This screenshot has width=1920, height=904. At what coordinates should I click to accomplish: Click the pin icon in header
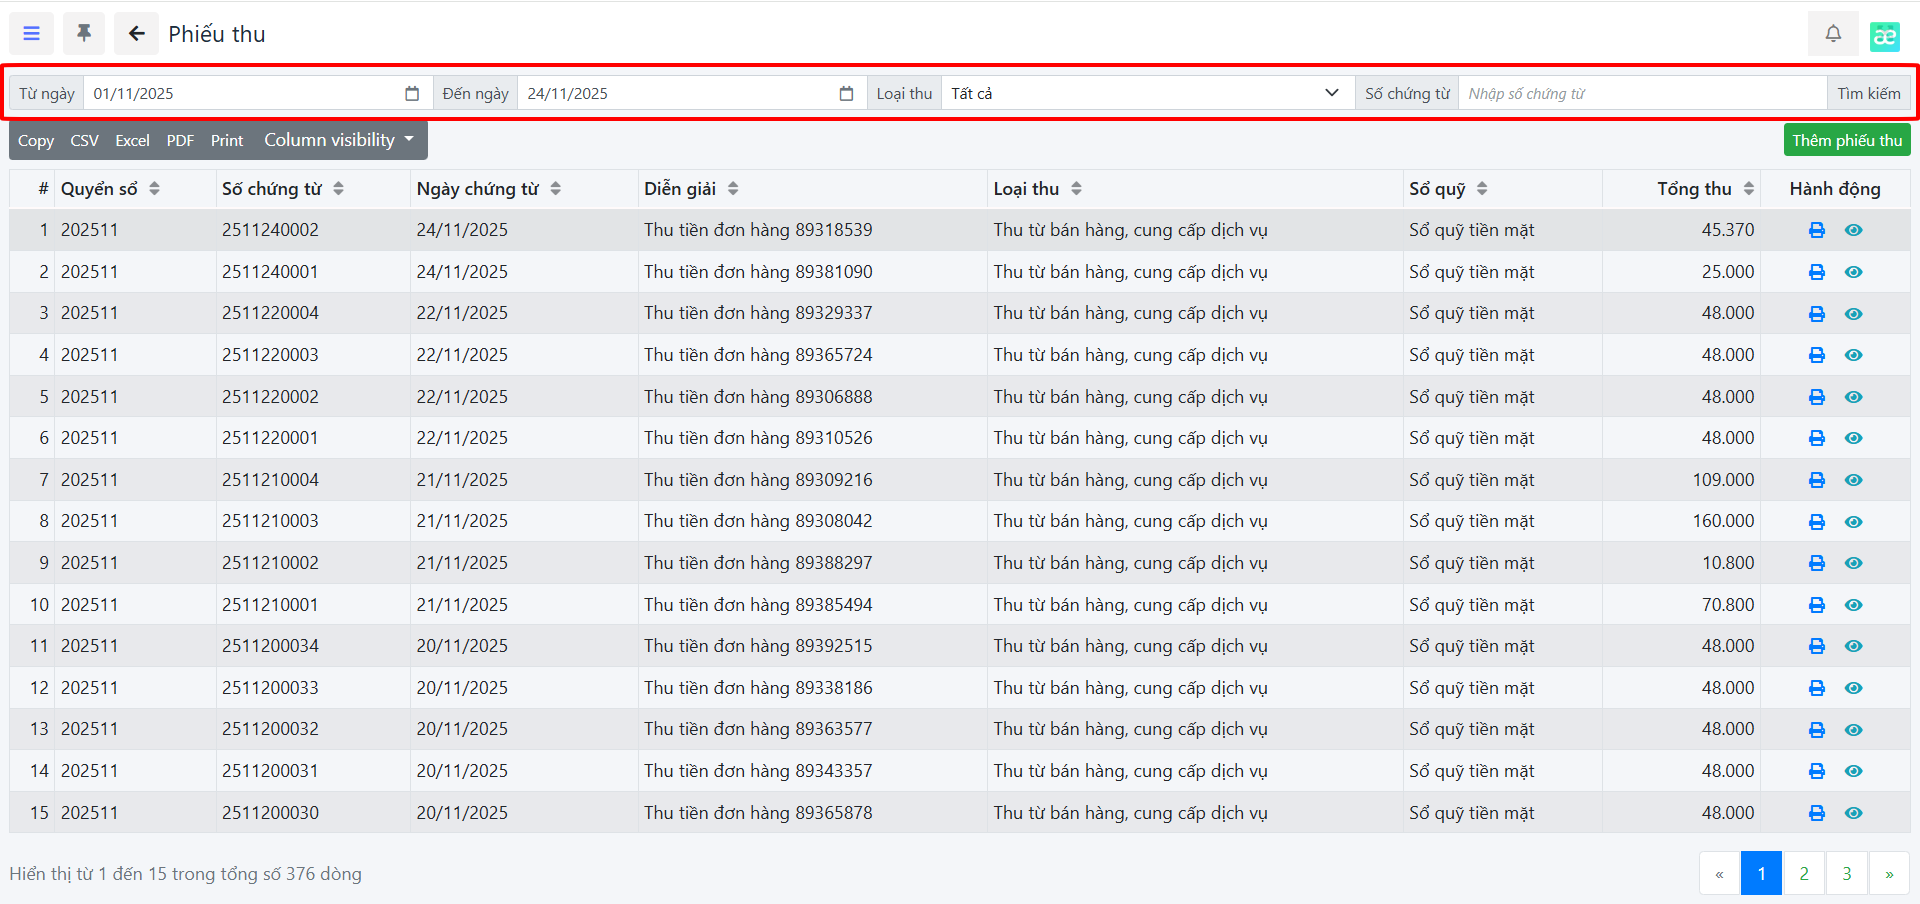click(84, 34)
